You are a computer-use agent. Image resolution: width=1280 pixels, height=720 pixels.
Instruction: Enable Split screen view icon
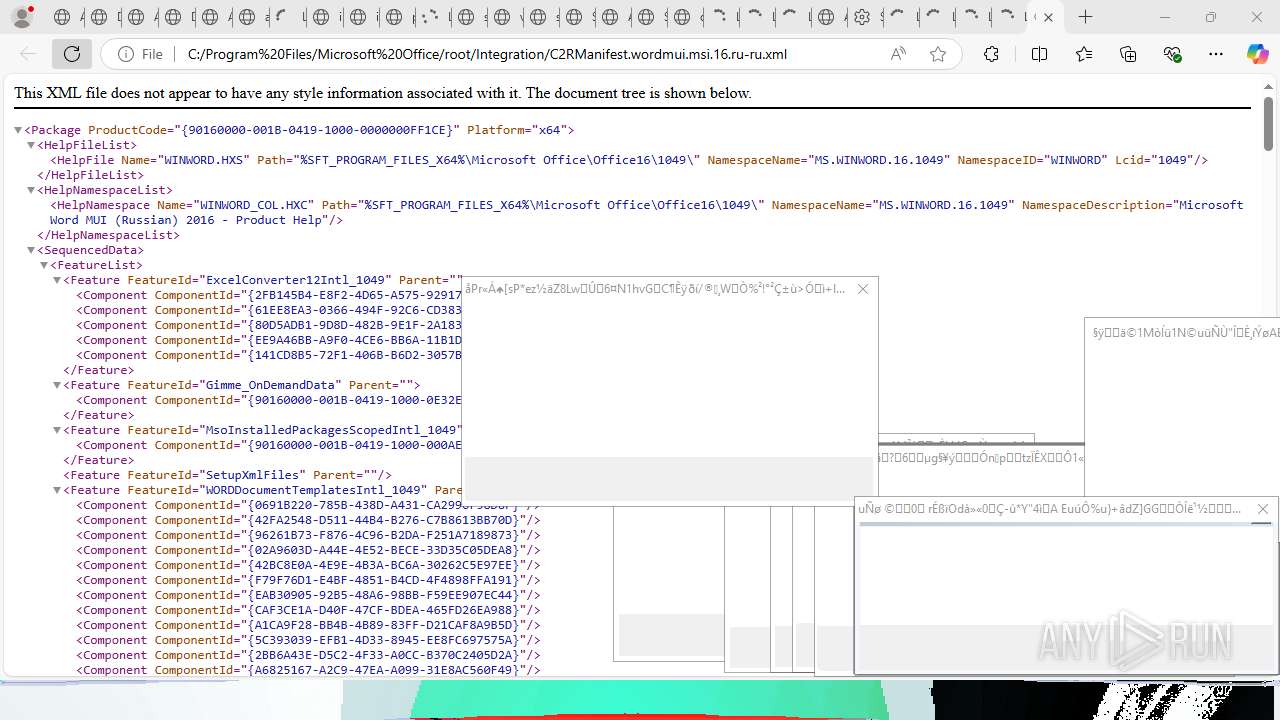[1039, 54]
